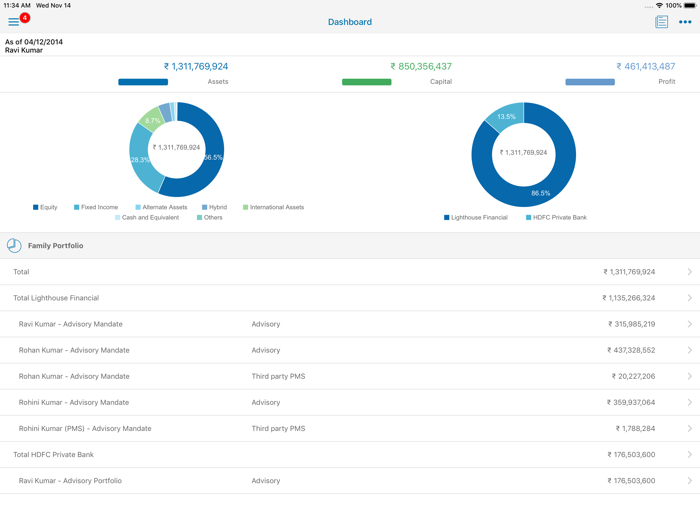Open the report list icon in header
Image resolution: width=700 pixels, height=525 pixels.
(661, 22)
